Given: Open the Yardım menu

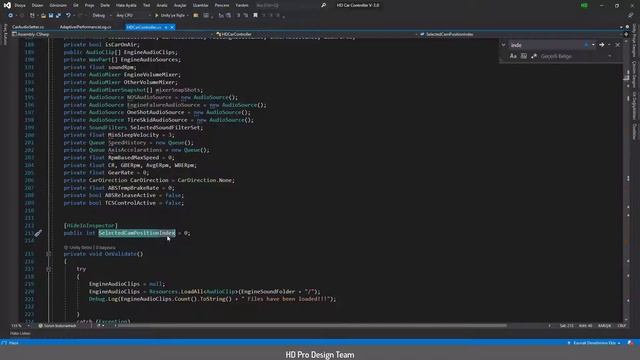Looking at the screenshot, I should 242,5.
